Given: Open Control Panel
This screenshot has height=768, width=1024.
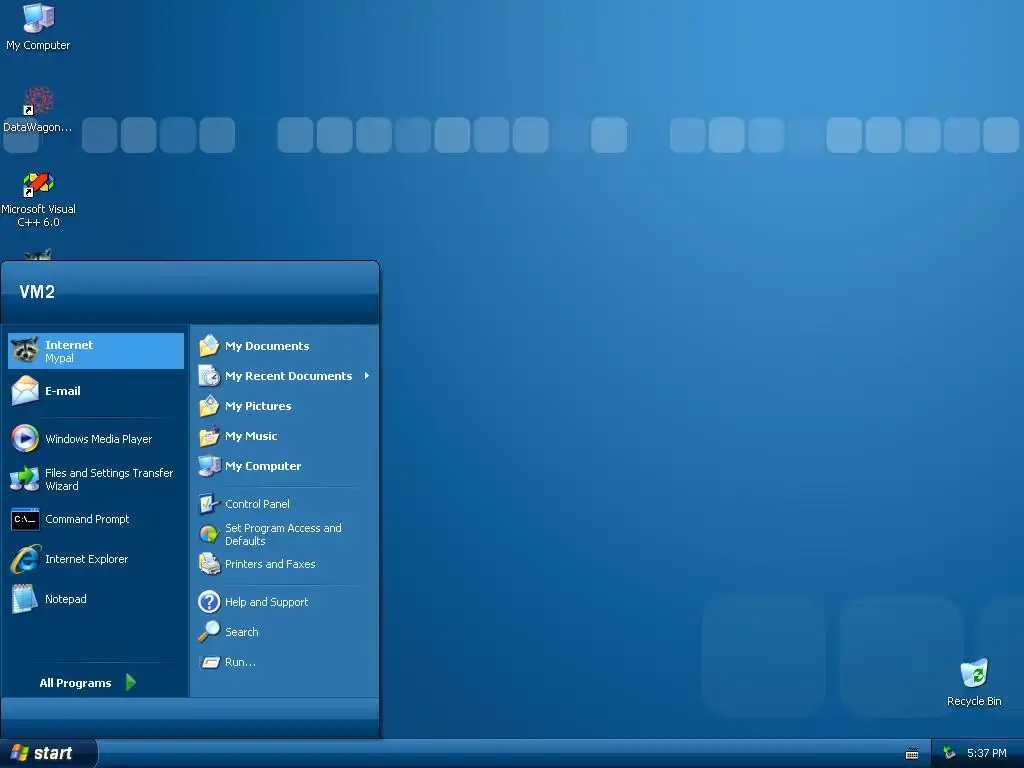Looking at the screenshot, I should [x=285, y=504].
